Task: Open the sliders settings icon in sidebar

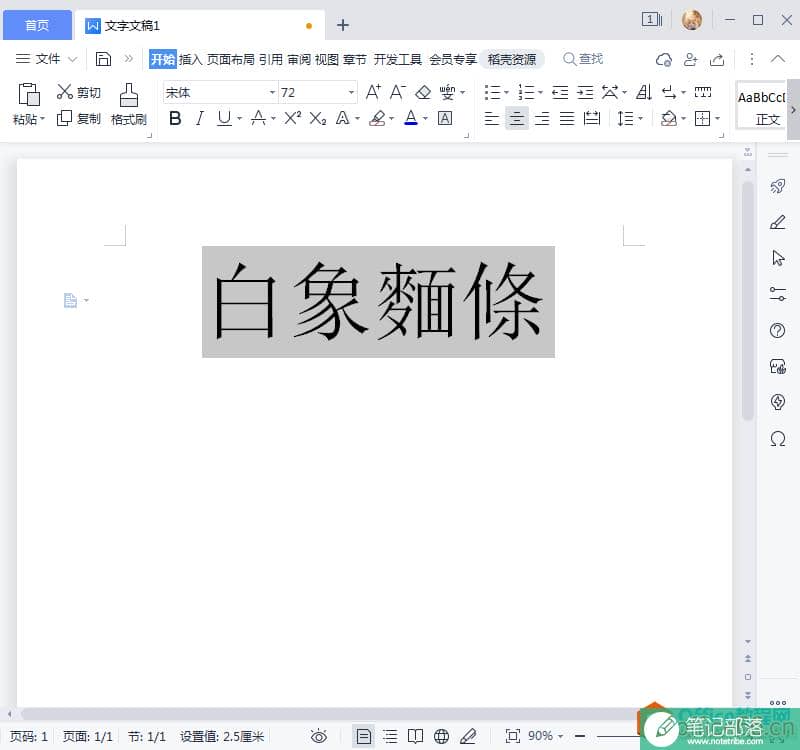Action: (778, 294)
